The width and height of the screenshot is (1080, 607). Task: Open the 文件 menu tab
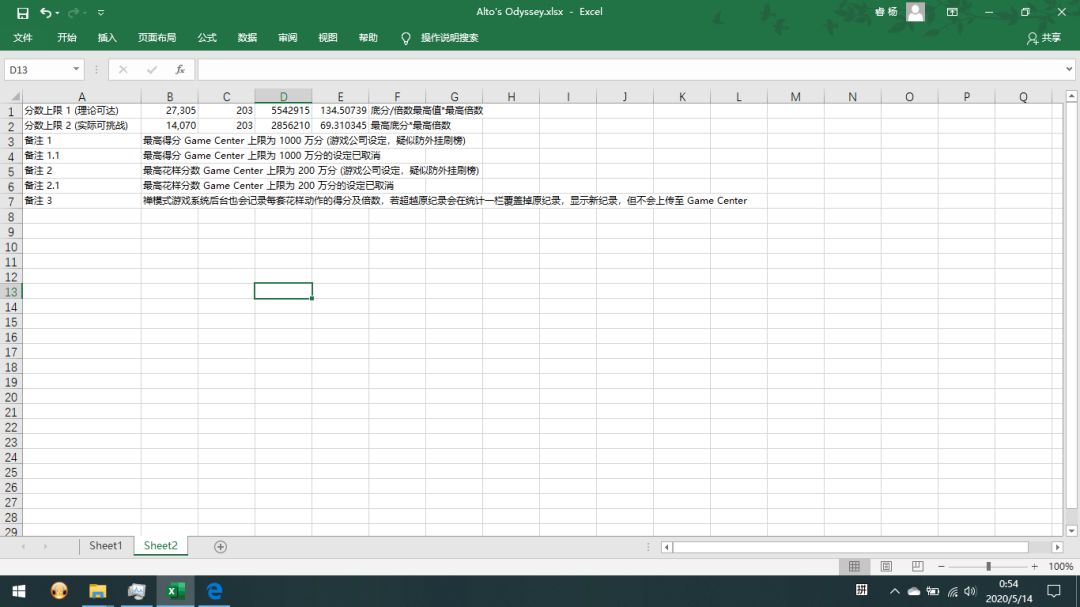tap(23, 38)
